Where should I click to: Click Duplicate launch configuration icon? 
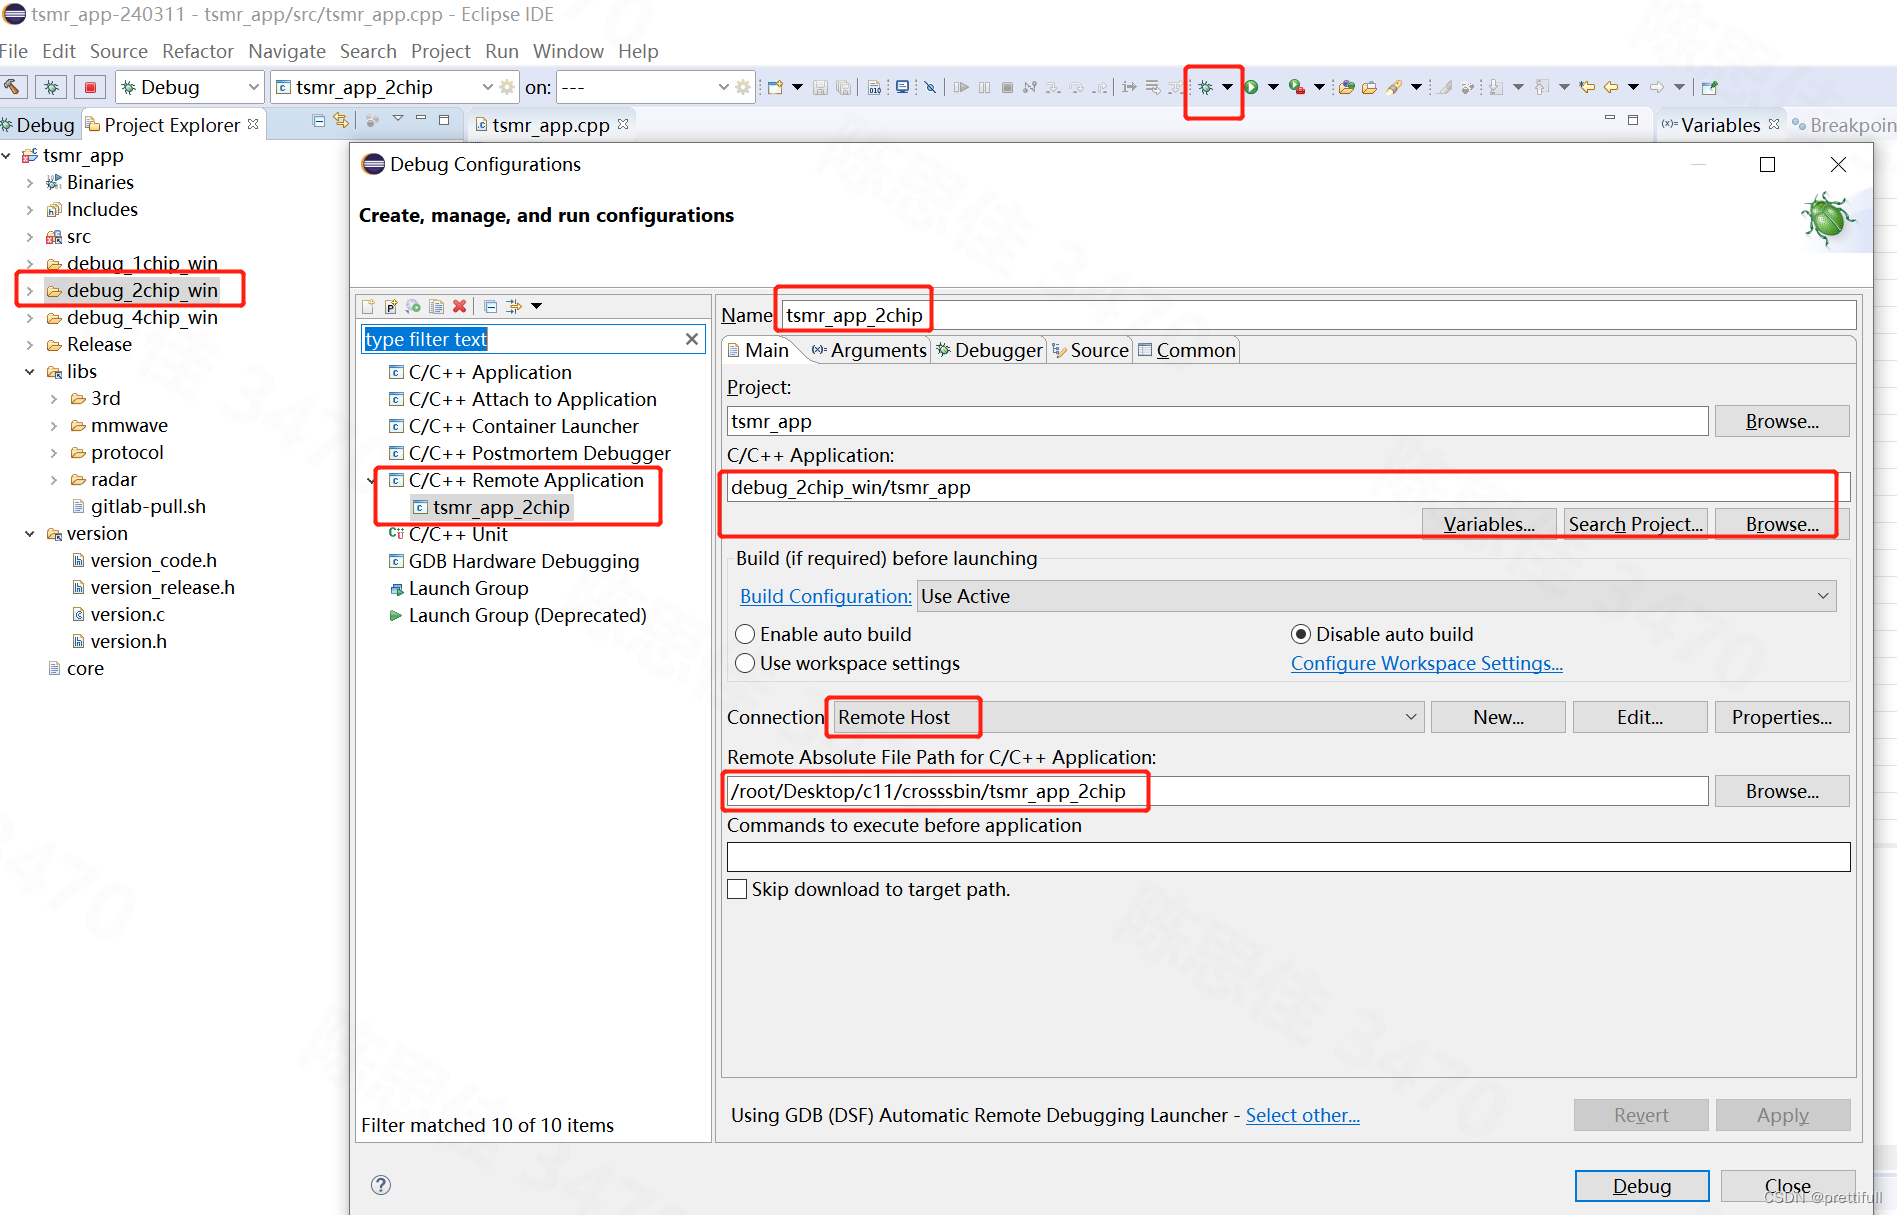(x=436, y=306)
